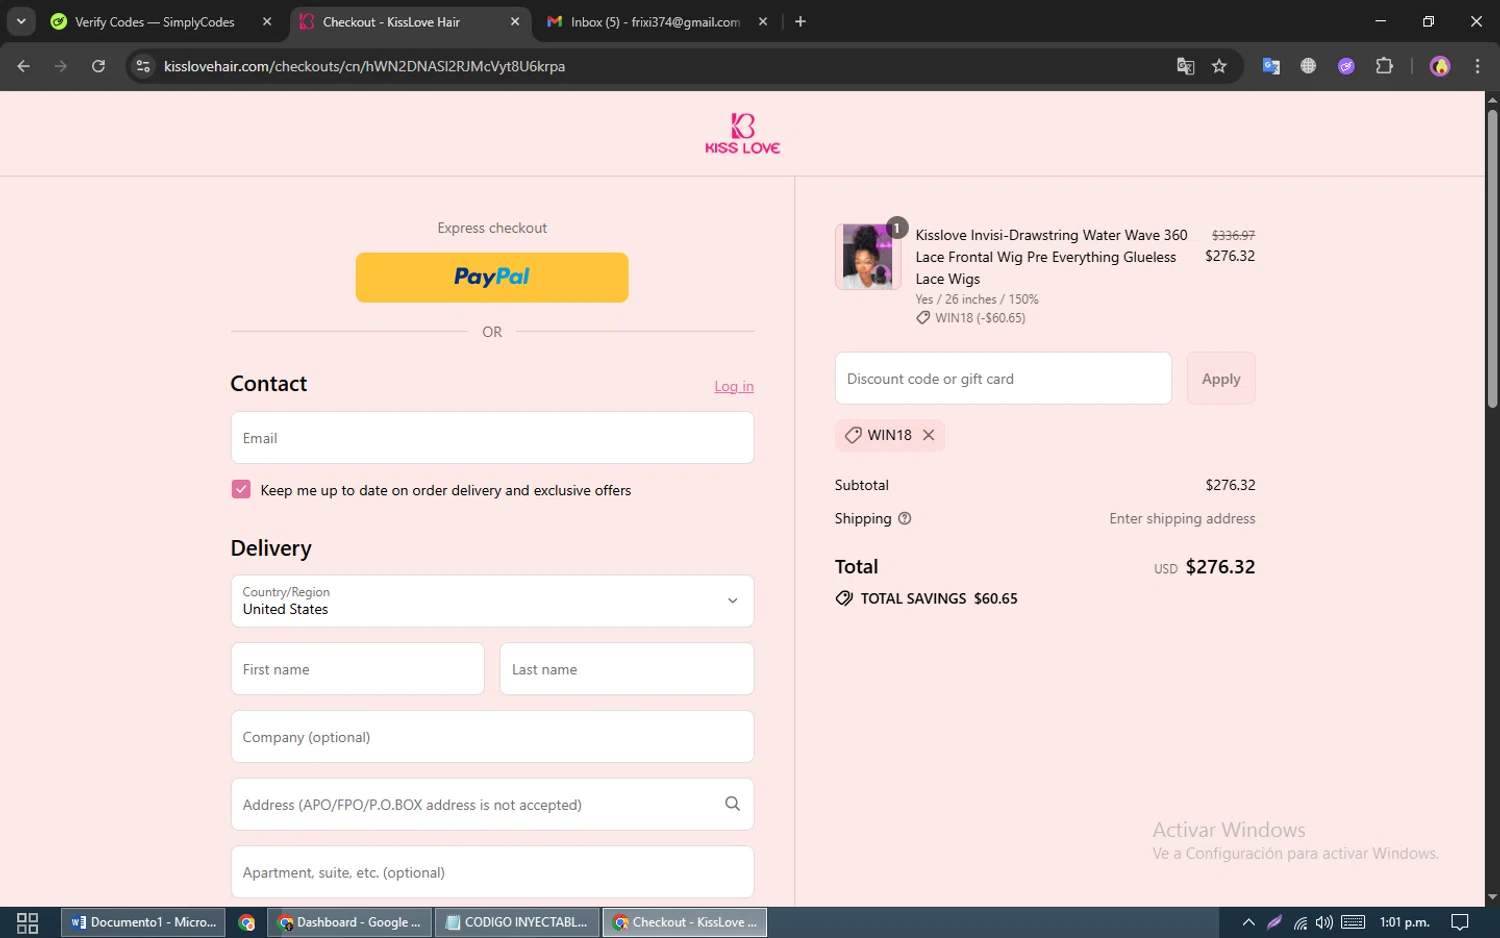Focus the Email input field
The height and width of the screenshot is (938, 1500).
(492, 438)
